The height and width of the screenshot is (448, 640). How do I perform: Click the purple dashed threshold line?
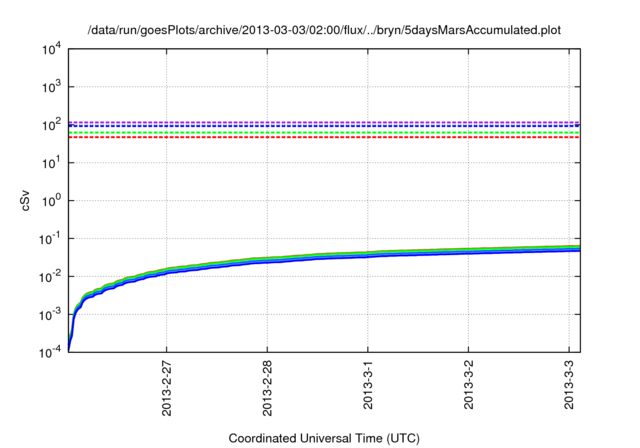pos(324,122)
